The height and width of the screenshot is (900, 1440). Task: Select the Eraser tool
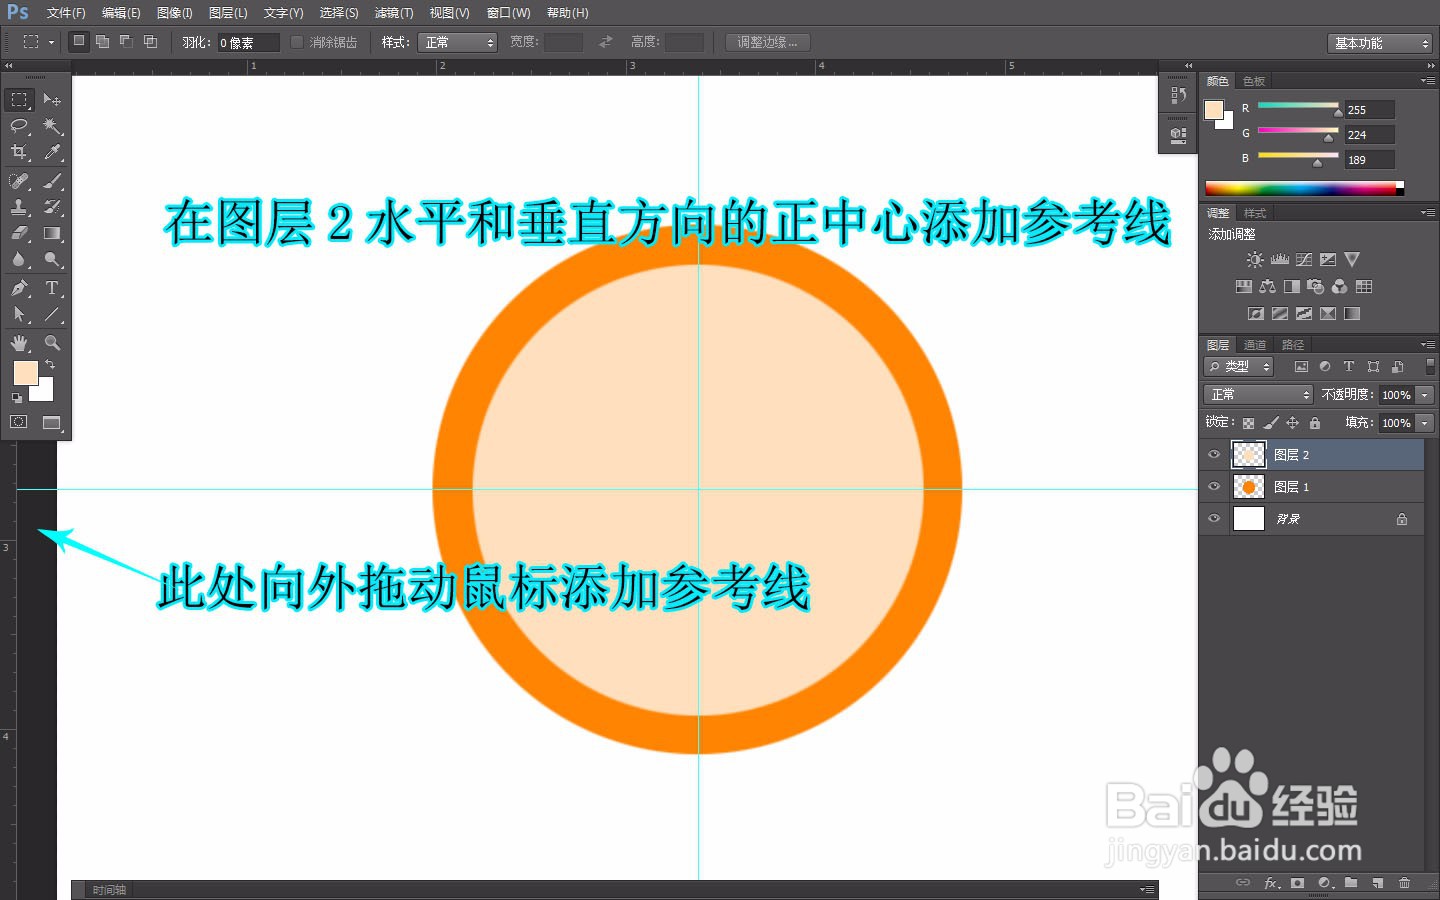tap(19, 233)
